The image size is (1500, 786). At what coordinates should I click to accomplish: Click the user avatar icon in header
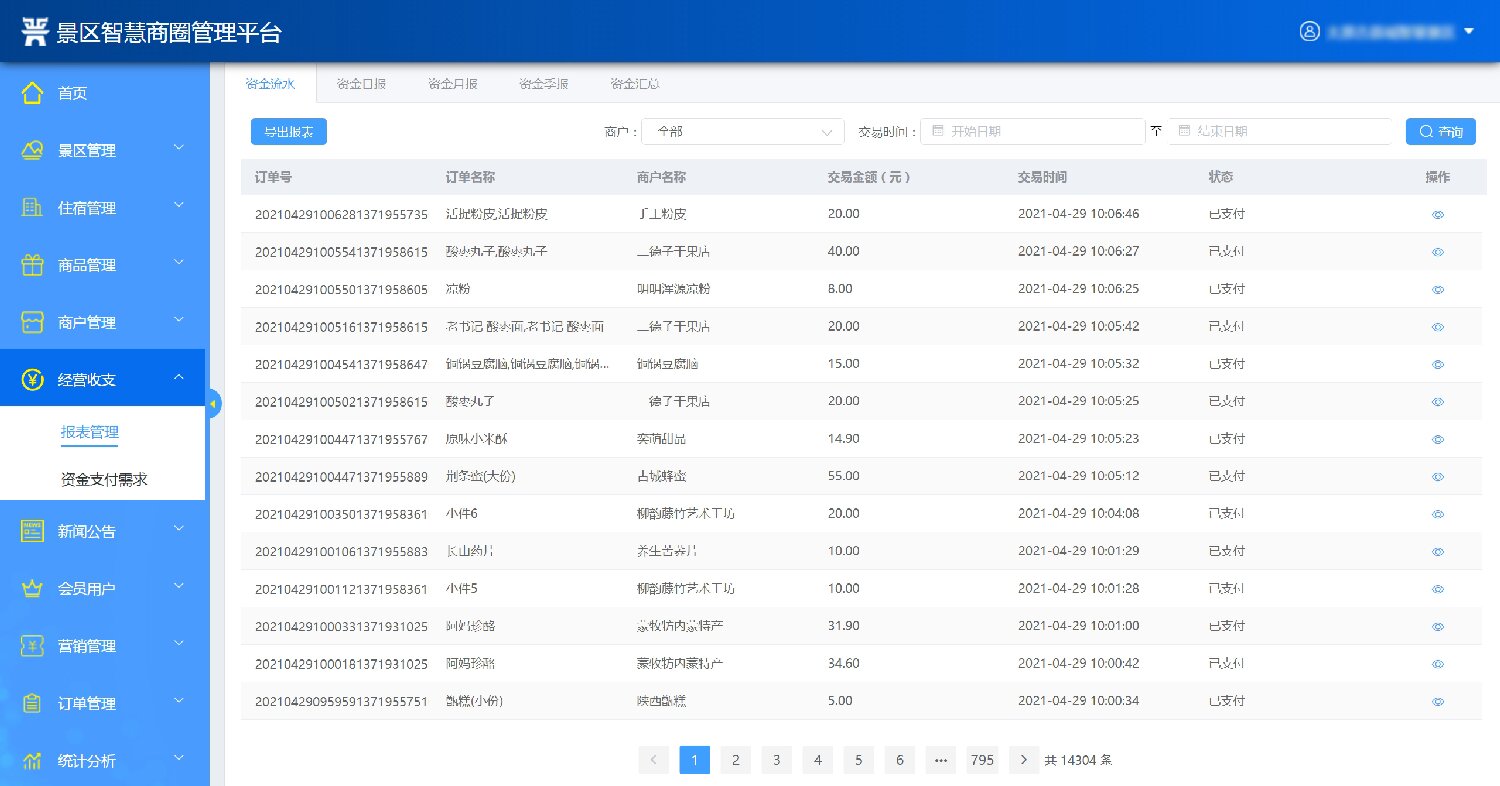1310,31
